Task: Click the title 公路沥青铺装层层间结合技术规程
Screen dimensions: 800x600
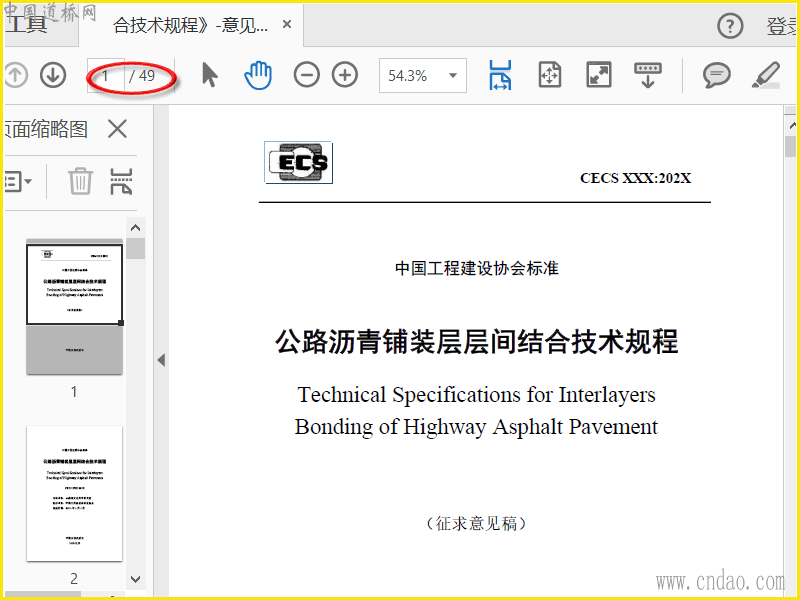Action: (477, 341)
